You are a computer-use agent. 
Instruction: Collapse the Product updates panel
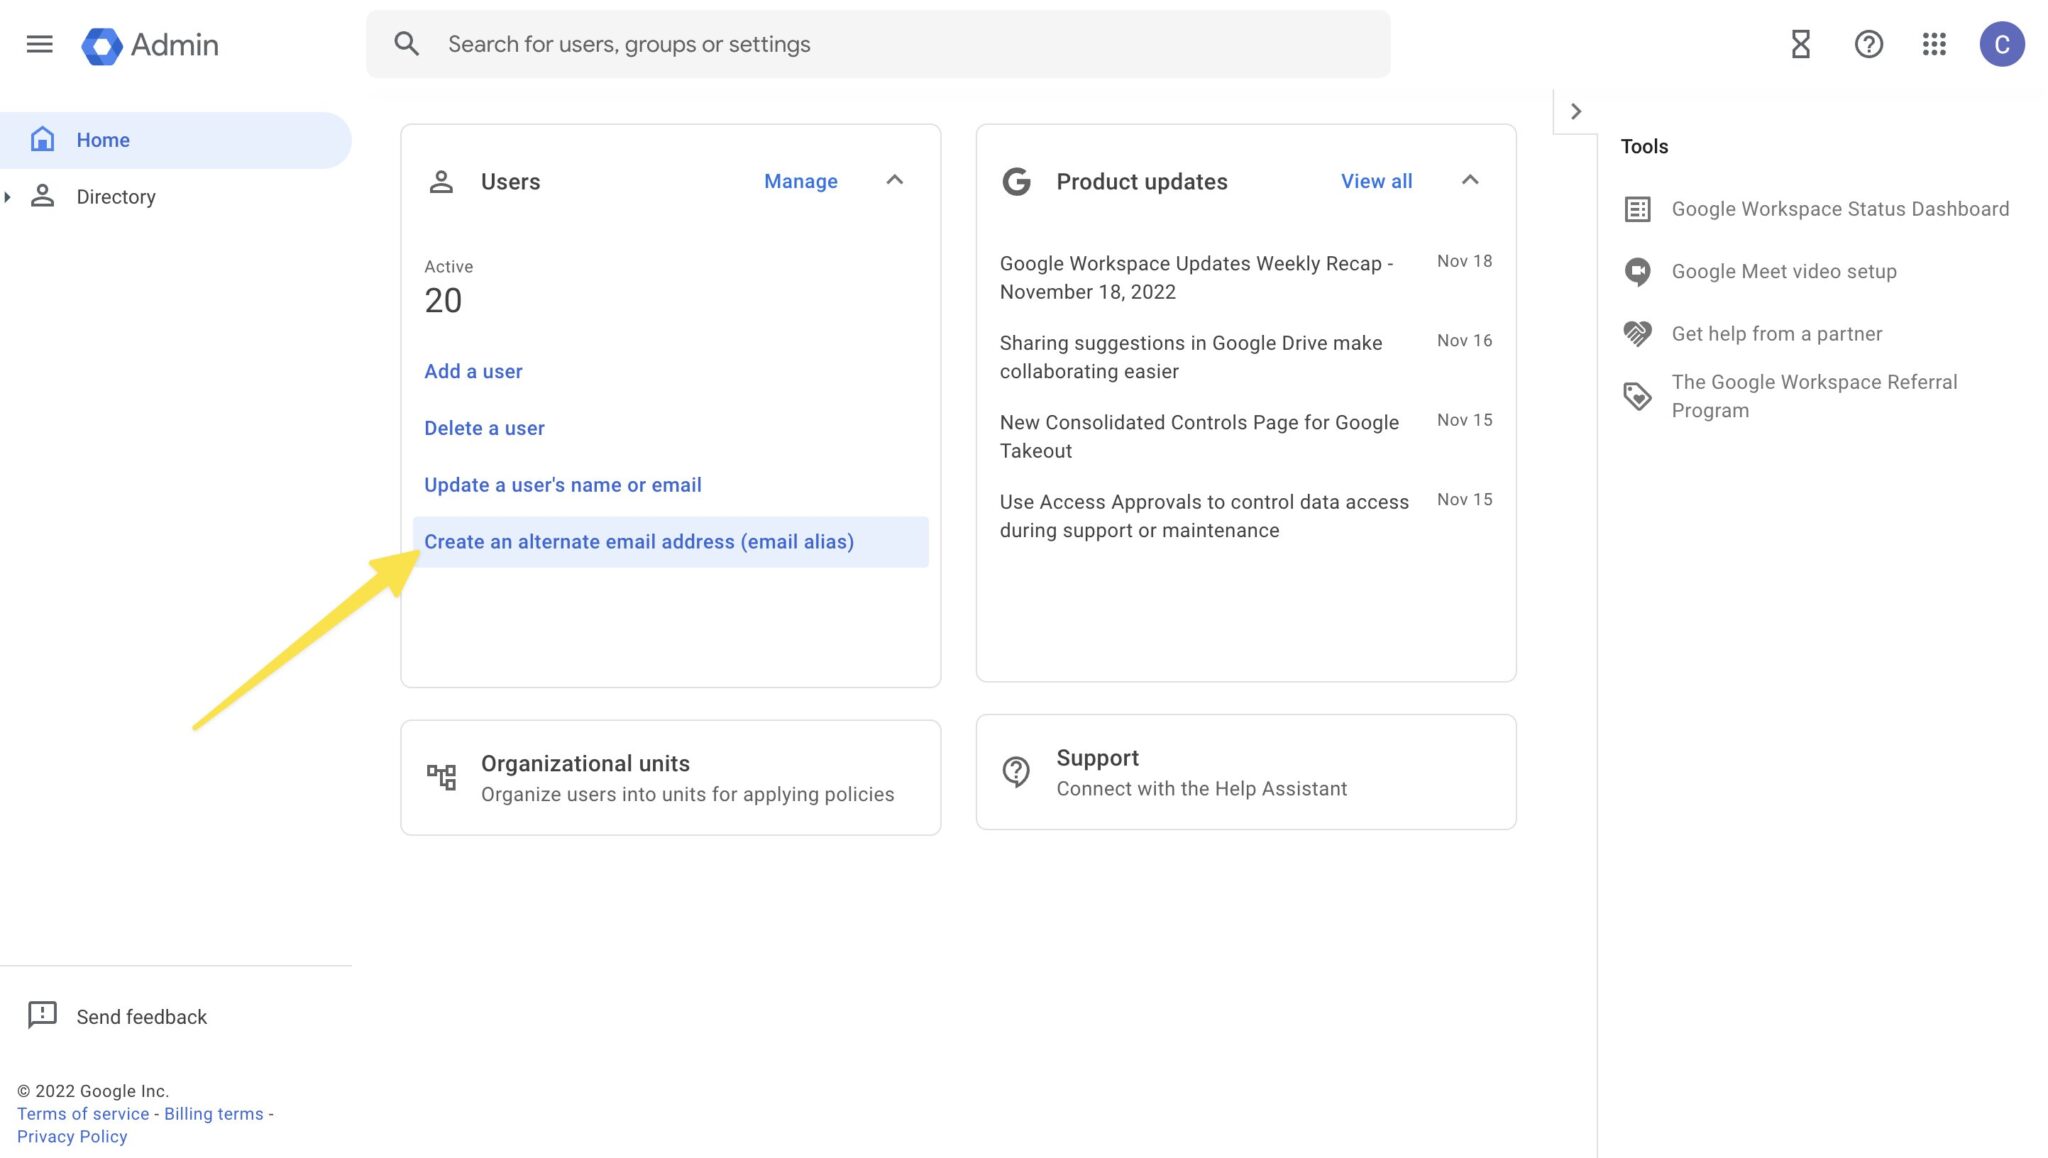[1470, 180]
